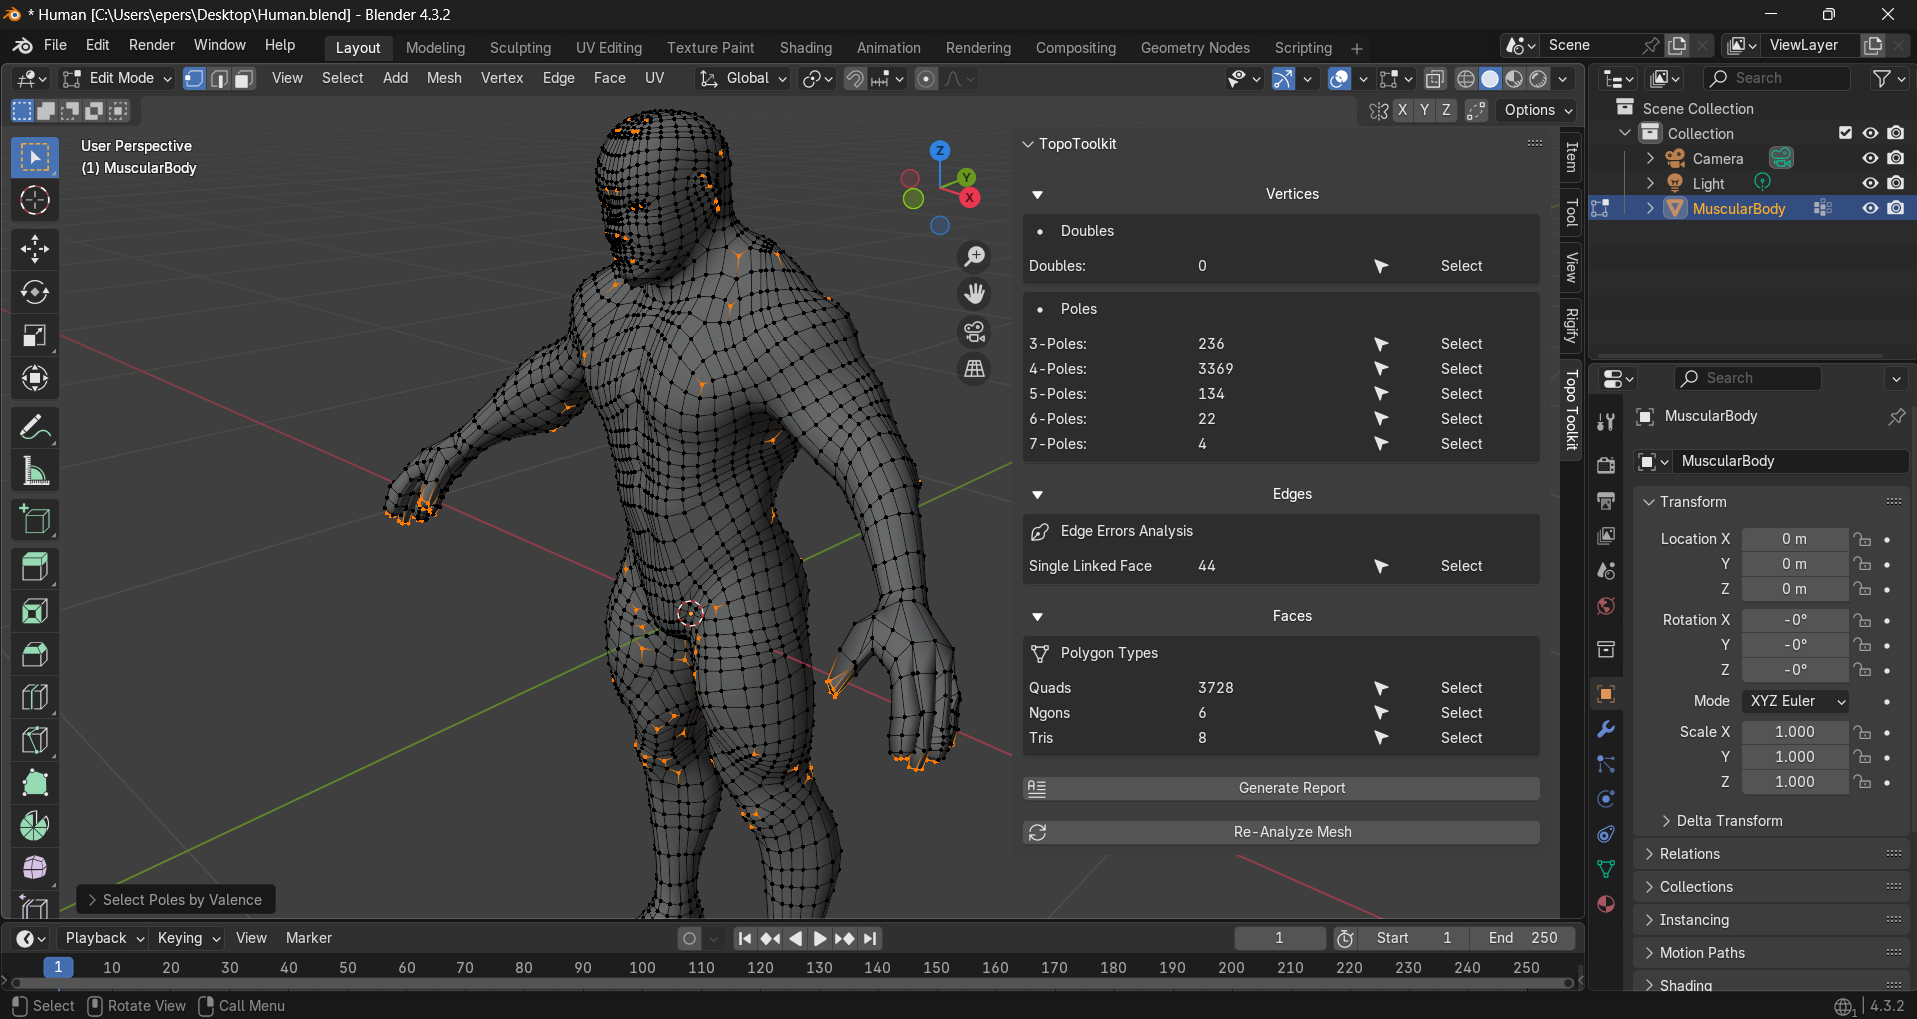Activate the Move tool
Screen dimensions: 1917x1019
[x=35, y=249]
